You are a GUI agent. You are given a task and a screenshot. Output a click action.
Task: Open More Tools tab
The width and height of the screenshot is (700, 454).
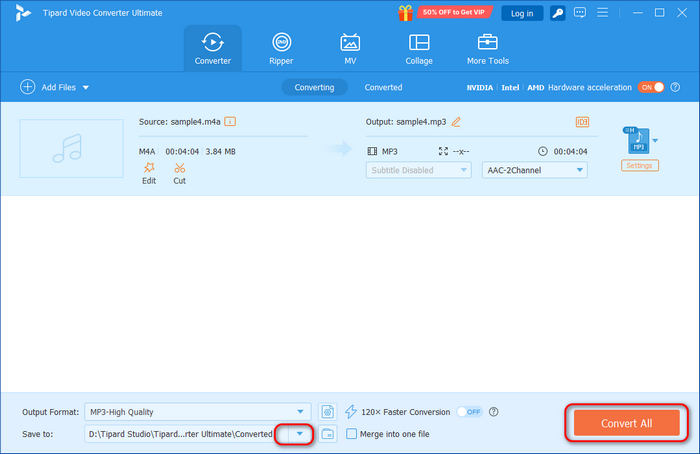[x=488, y=48]
